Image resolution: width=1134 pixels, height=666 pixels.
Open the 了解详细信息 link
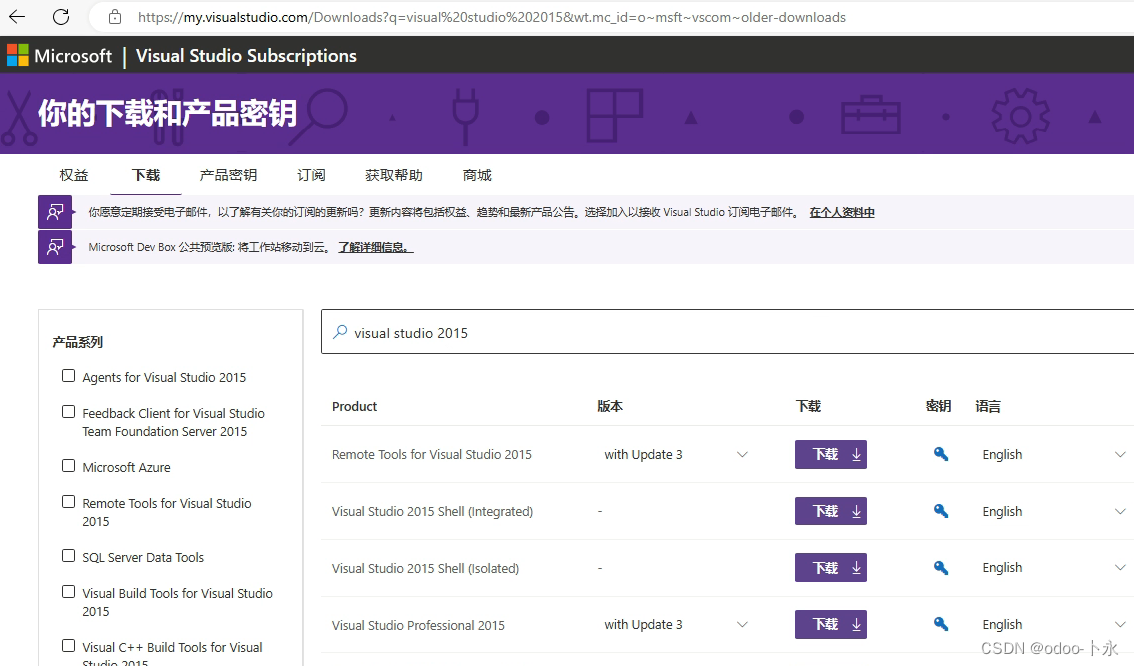coord(375,247)
